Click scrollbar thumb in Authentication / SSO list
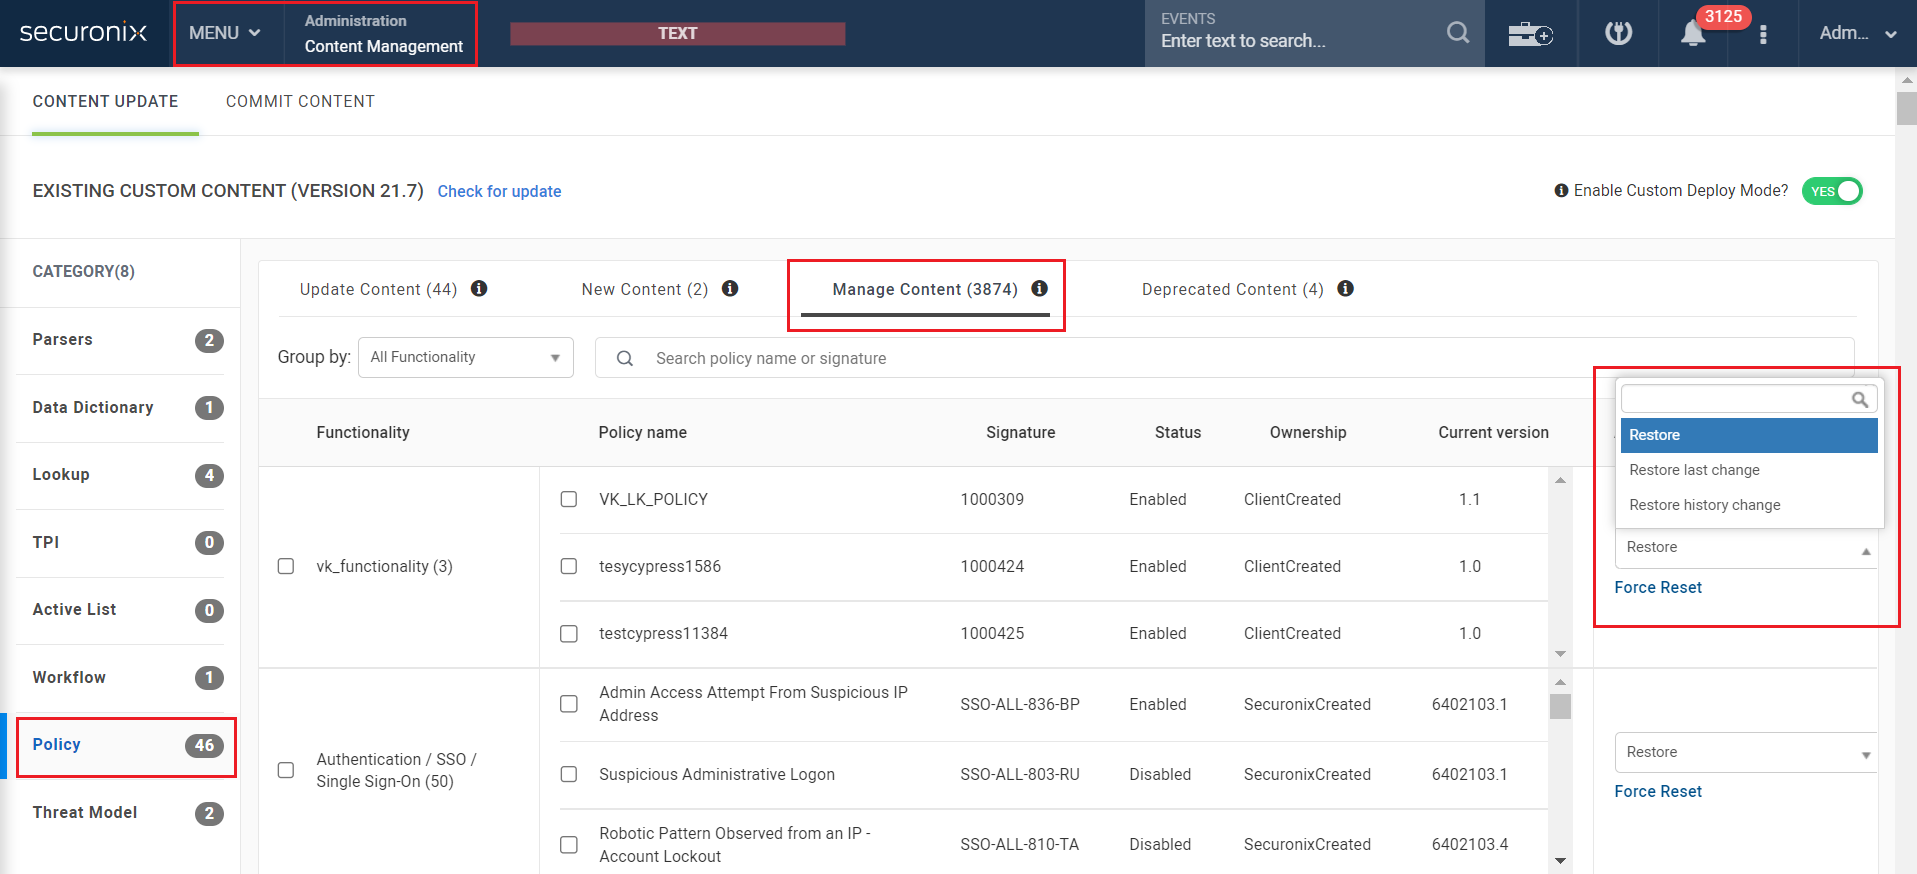 coord(1560,706)
